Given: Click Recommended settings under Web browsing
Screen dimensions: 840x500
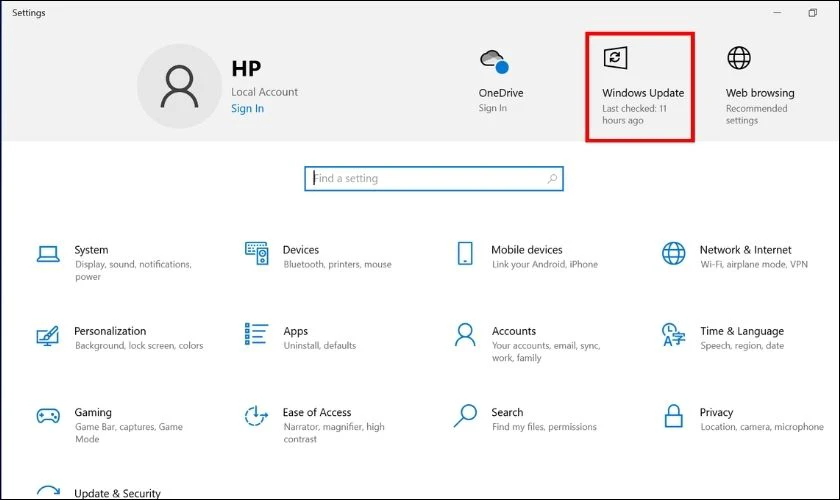Looking at the screenshot, I should pos(756,114).
